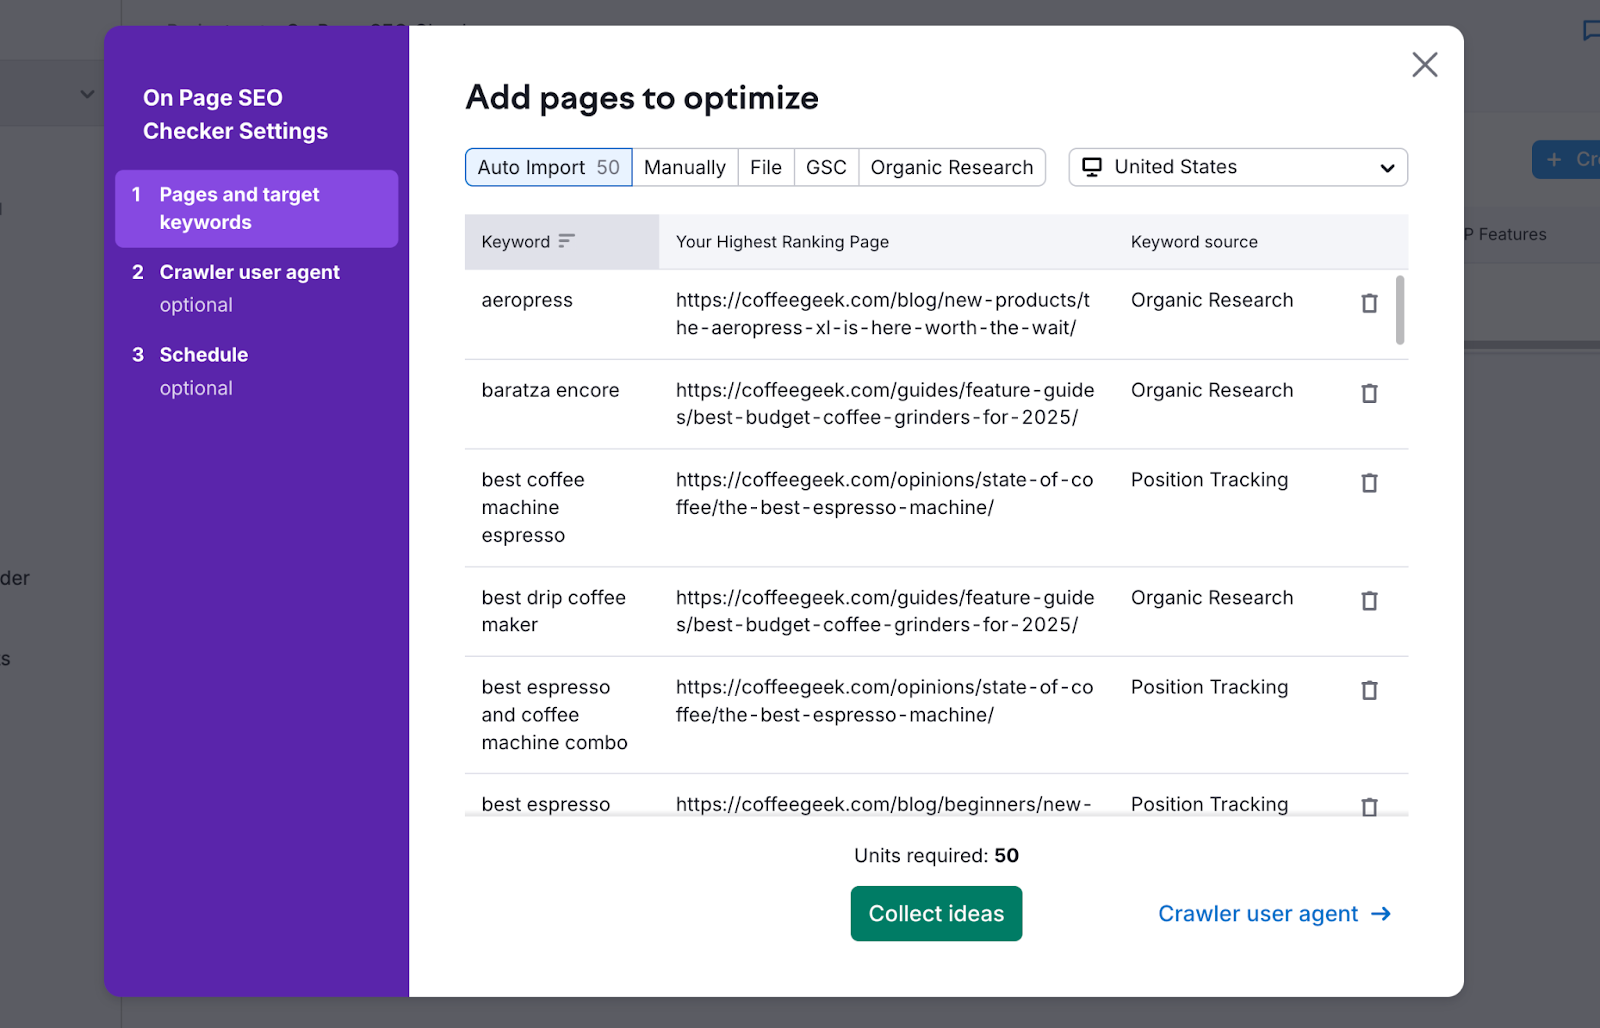Delete the baratza encore keyword row

(x=1369, y=393)
